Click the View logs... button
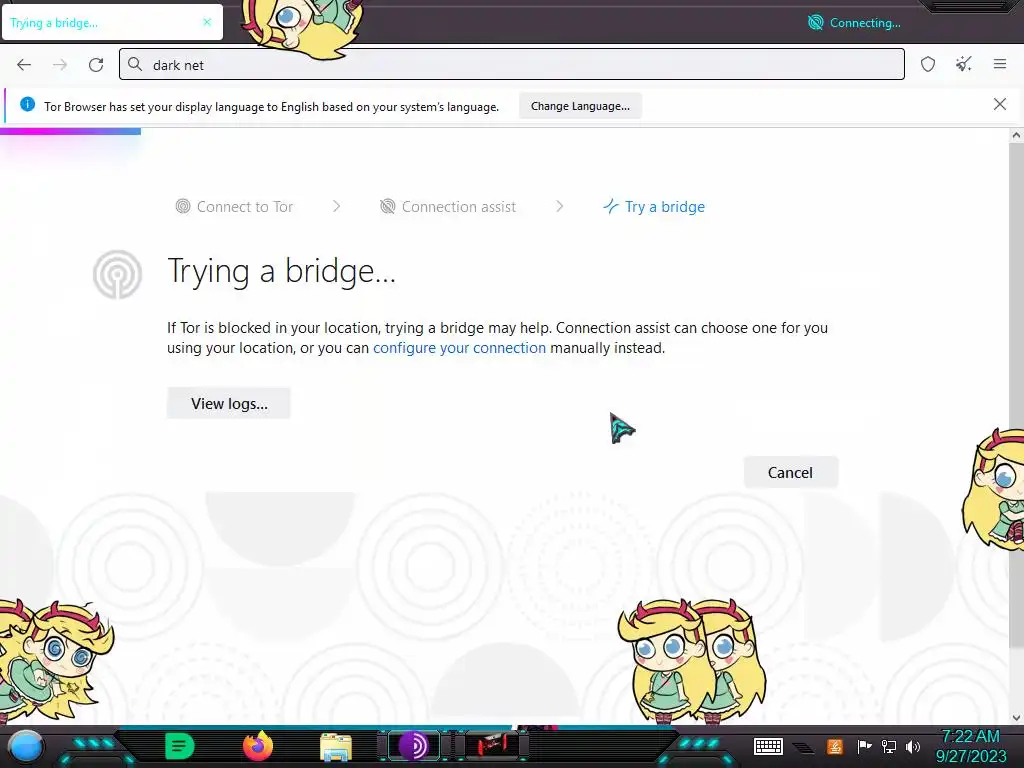 pos(229,404)
